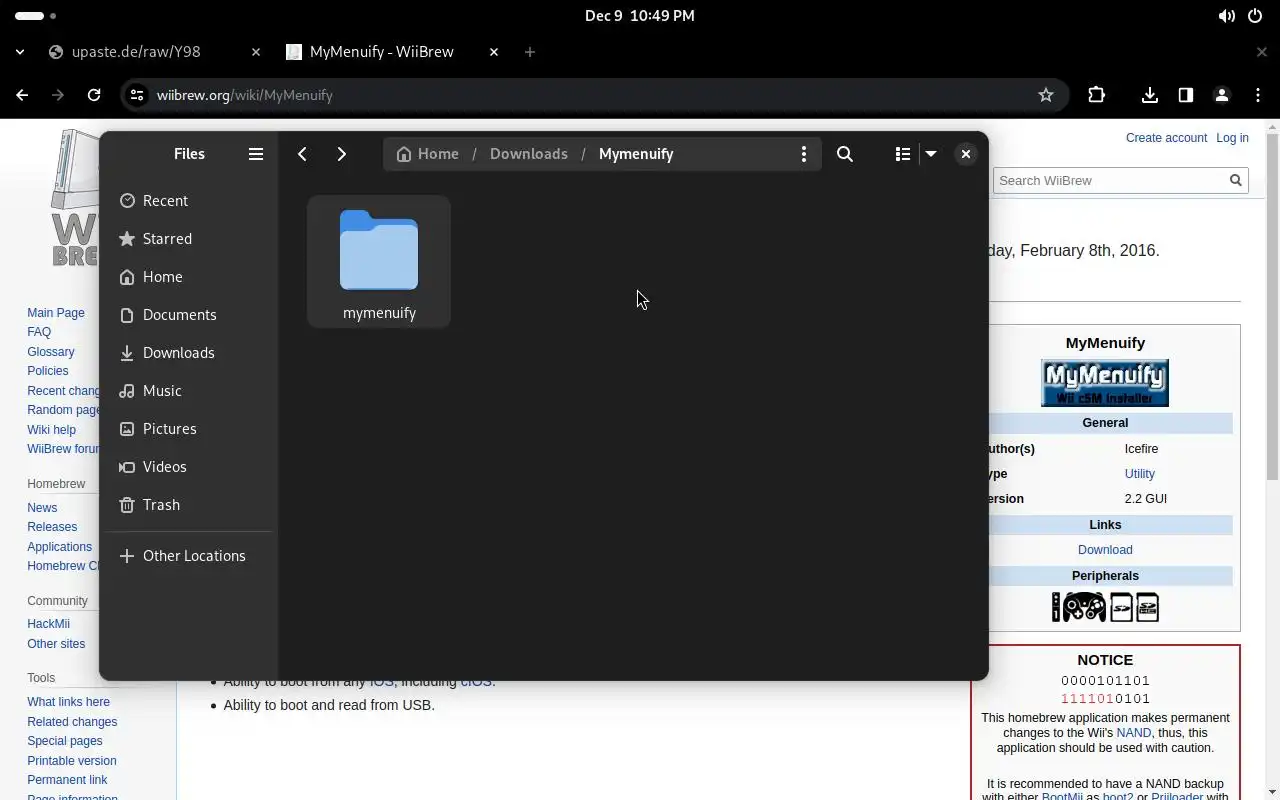Viewport: 1280px width, 800px height.
Task: Close the MyMenuify - WiiBrew tab
Action: pyautogui.click(x=494, y=52)
